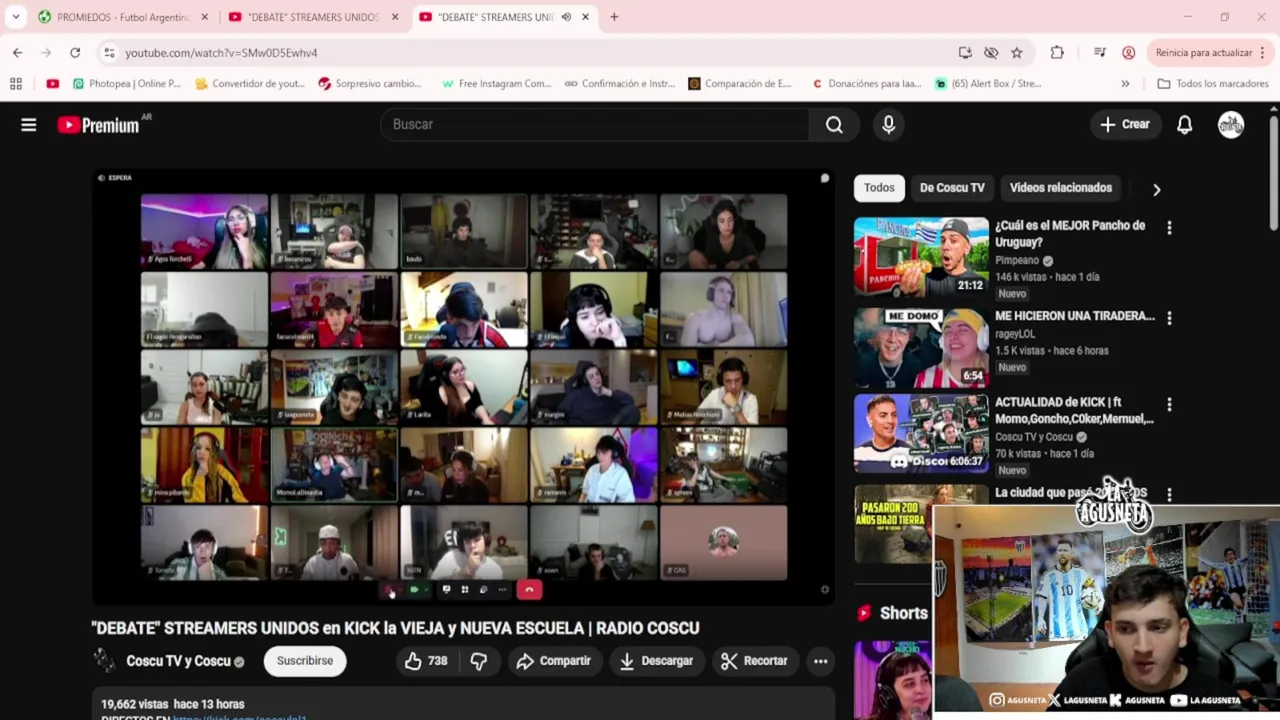Image resolution: width=1280 pixels, height=720 pixels.
Task: Open the YouTube account avatar menu
Action: point(1231,124)
